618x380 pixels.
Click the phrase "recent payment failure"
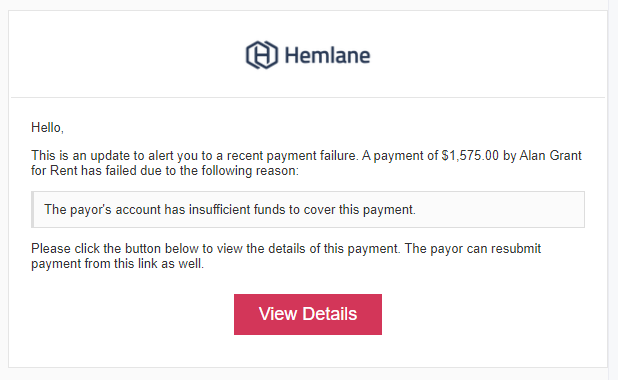(x=291, y=155)
